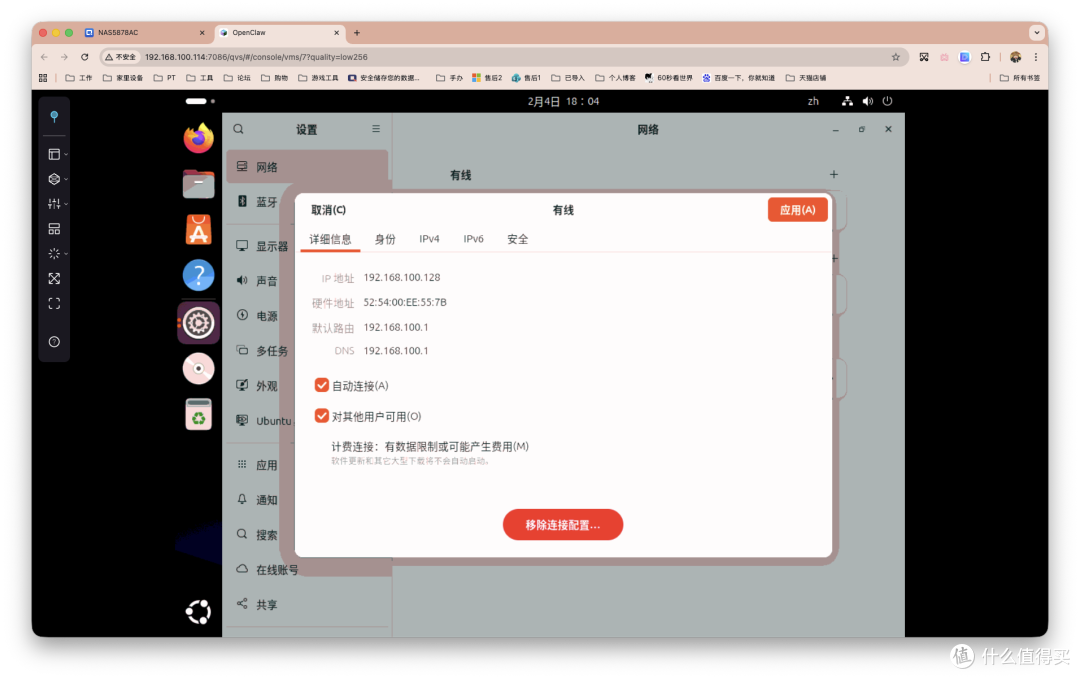Open the Help app in the dock
This screenshot has width=1080, height=679.
click(x=198, y=275)
